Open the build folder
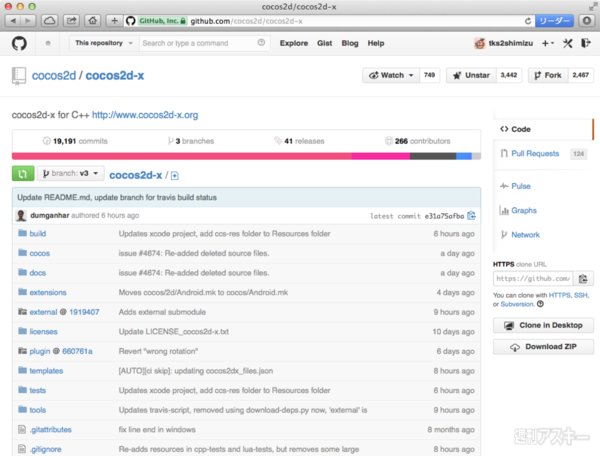The width and height of the screenshot is (600, 456). [x=38, y=233]
